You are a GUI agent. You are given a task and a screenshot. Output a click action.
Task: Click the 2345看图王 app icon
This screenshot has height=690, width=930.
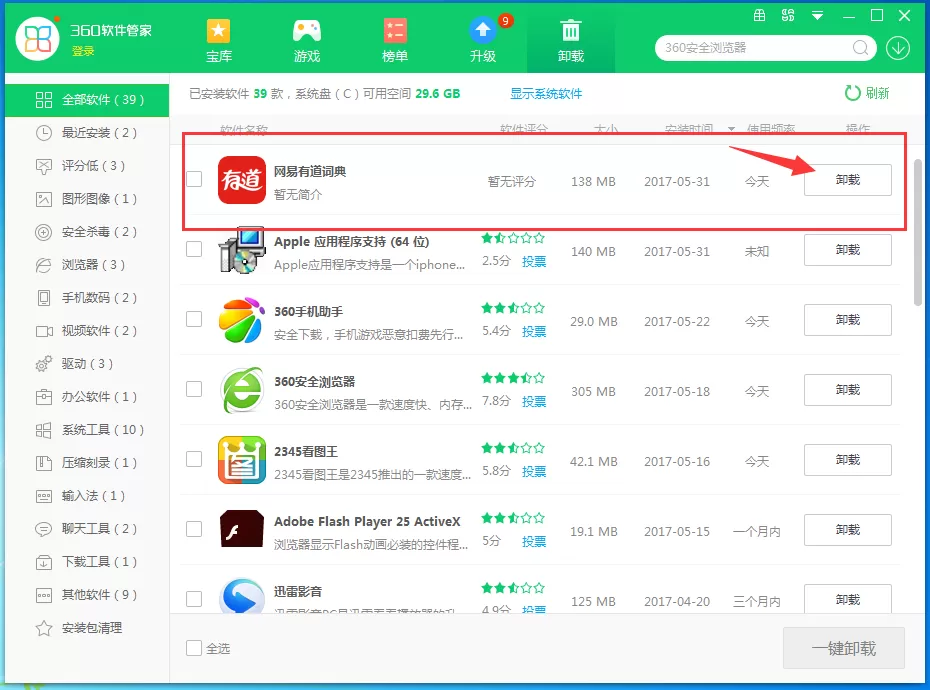pos(241,460)
